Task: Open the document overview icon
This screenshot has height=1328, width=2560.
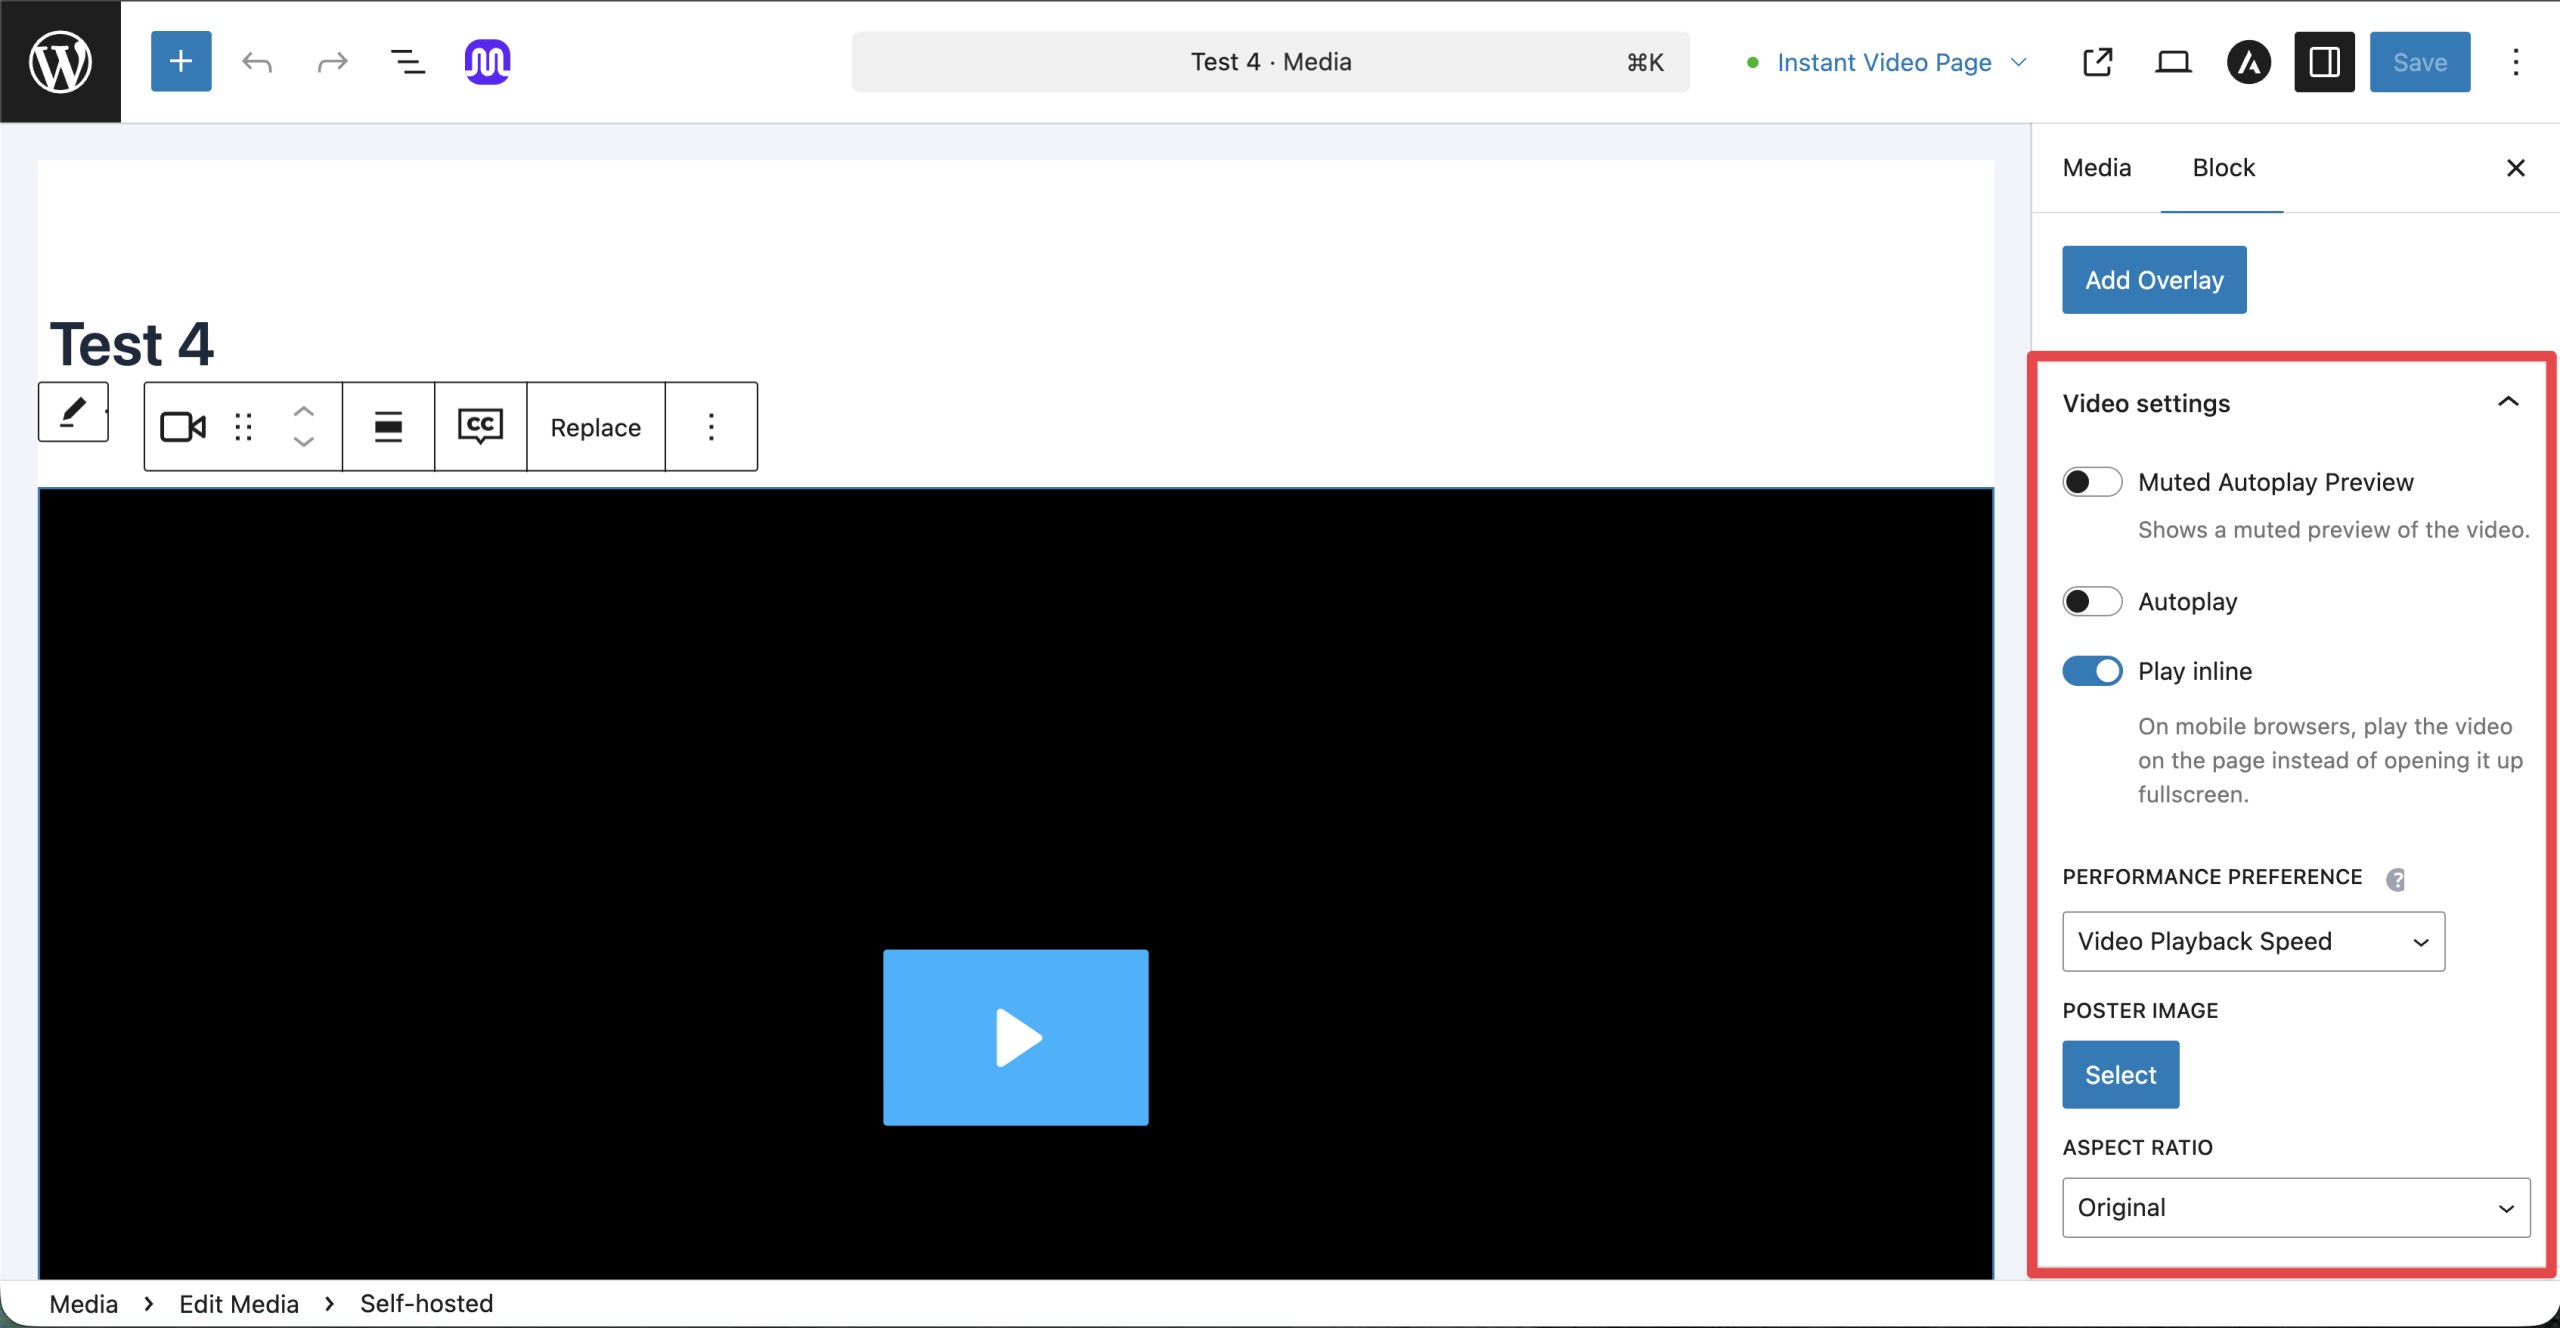Action: (406, 61)
